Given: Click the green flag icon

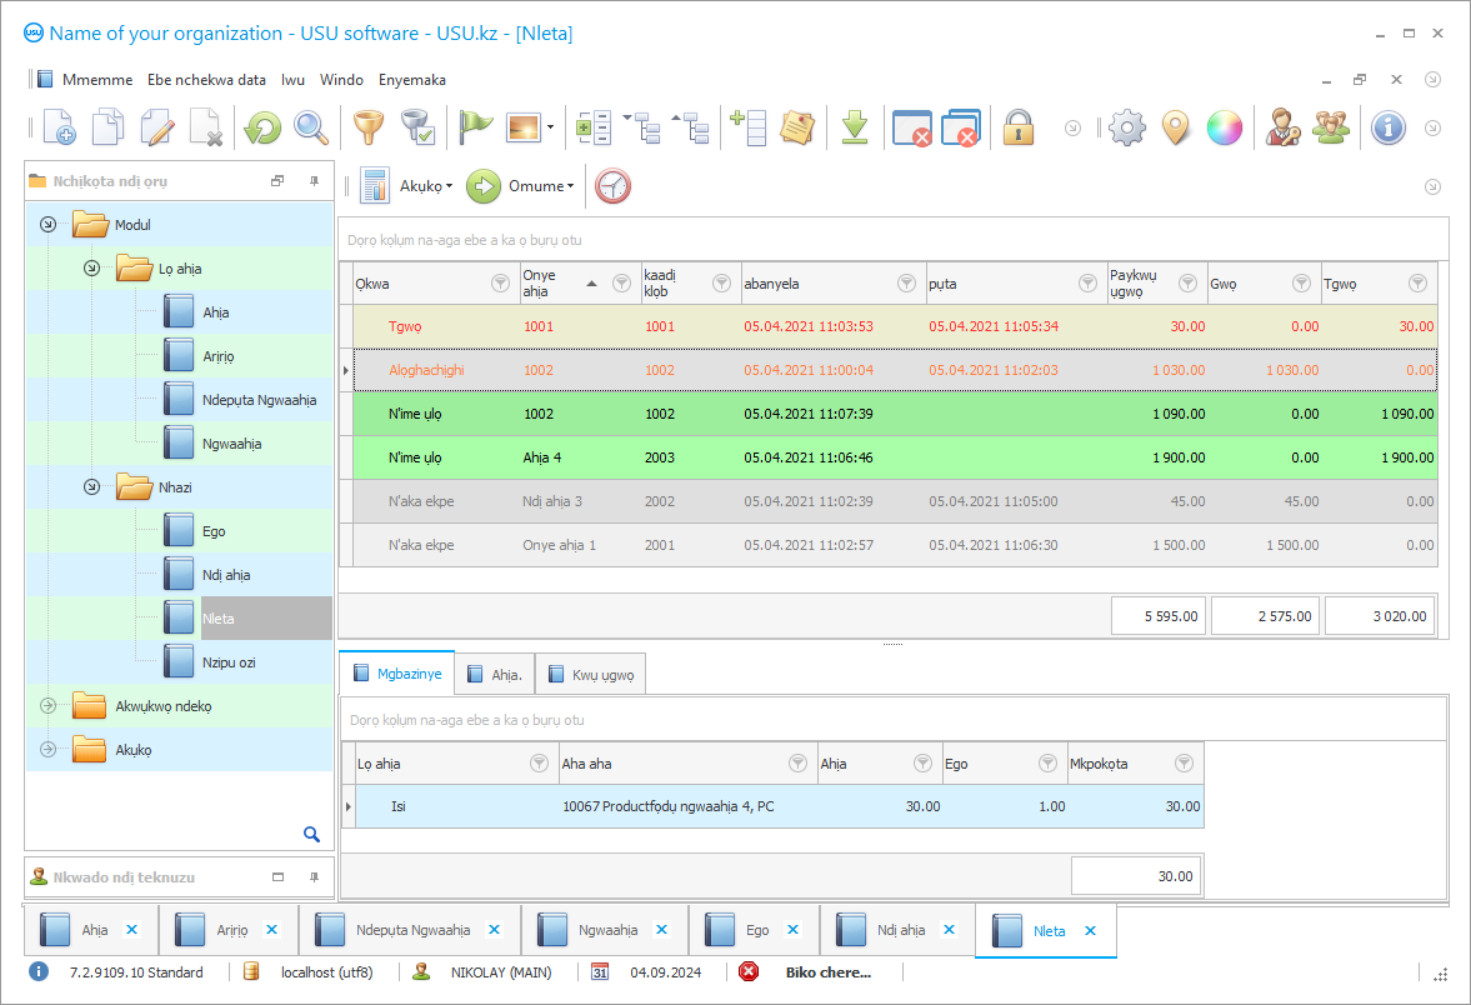Looking at the screenshot, I should 475,128.
